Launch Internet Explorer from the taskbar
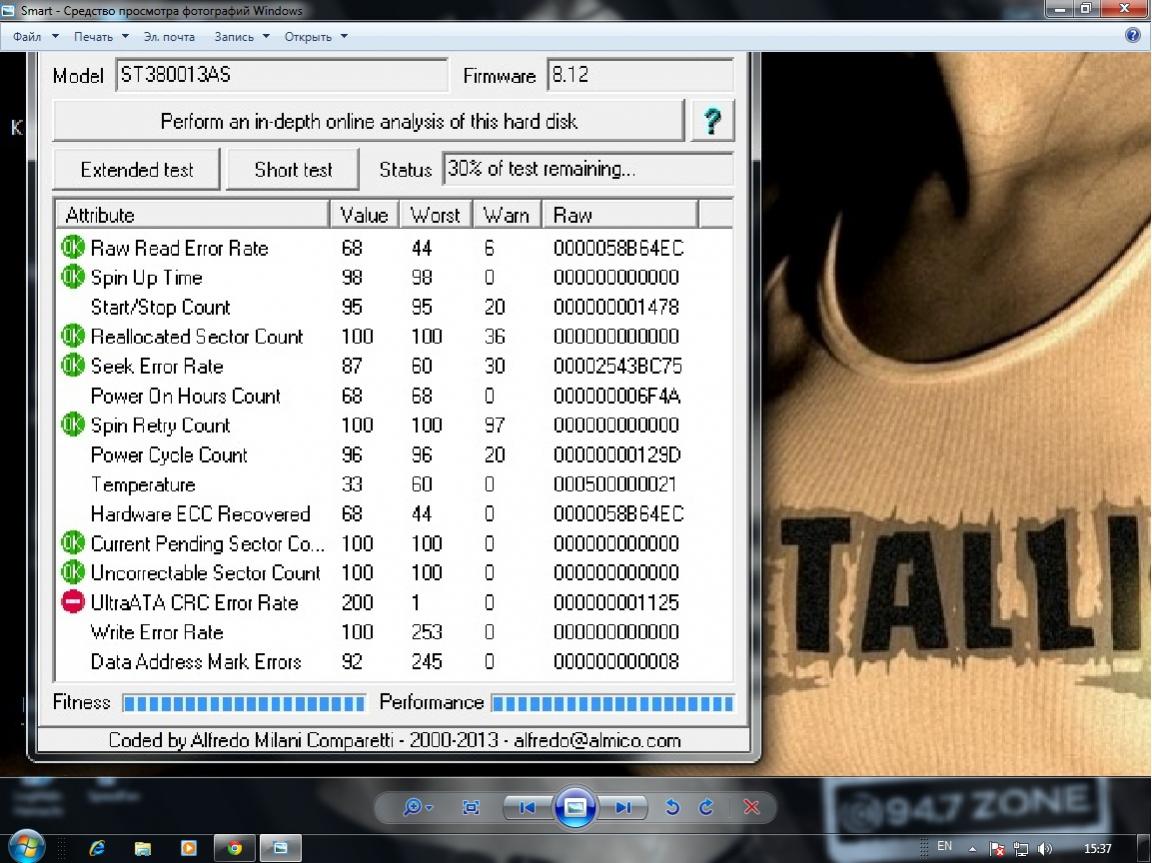 click(97, 848)
